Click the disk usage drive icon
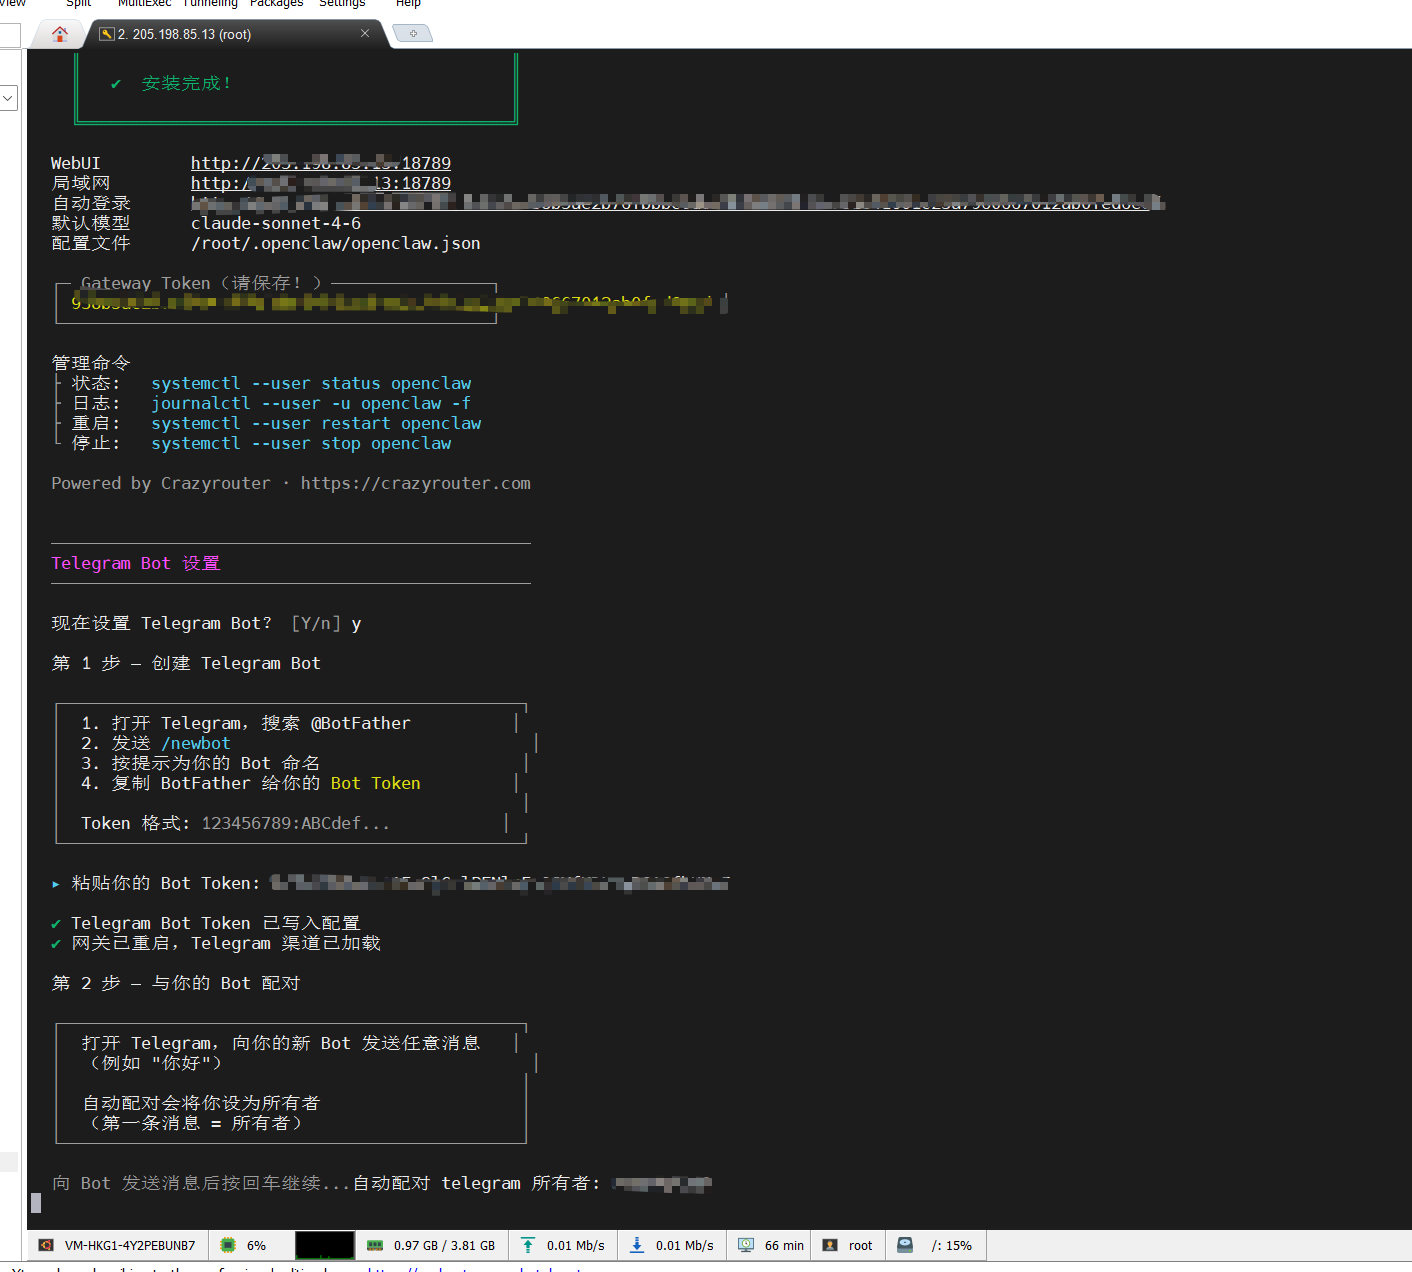The image size is (1412, 1272). (x=905, y=1245)
